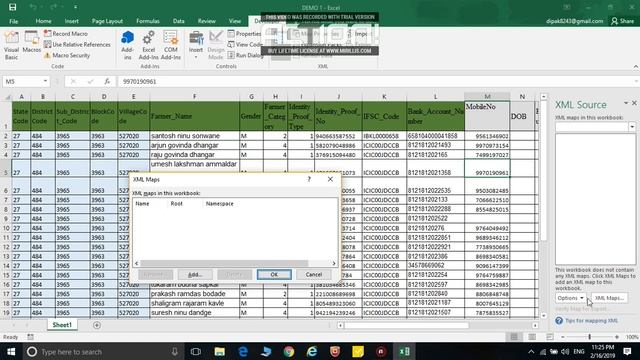The image size is (640, 360).
Task: Select the Farmer_Name header cell
Action: click(x=194, y=116)
